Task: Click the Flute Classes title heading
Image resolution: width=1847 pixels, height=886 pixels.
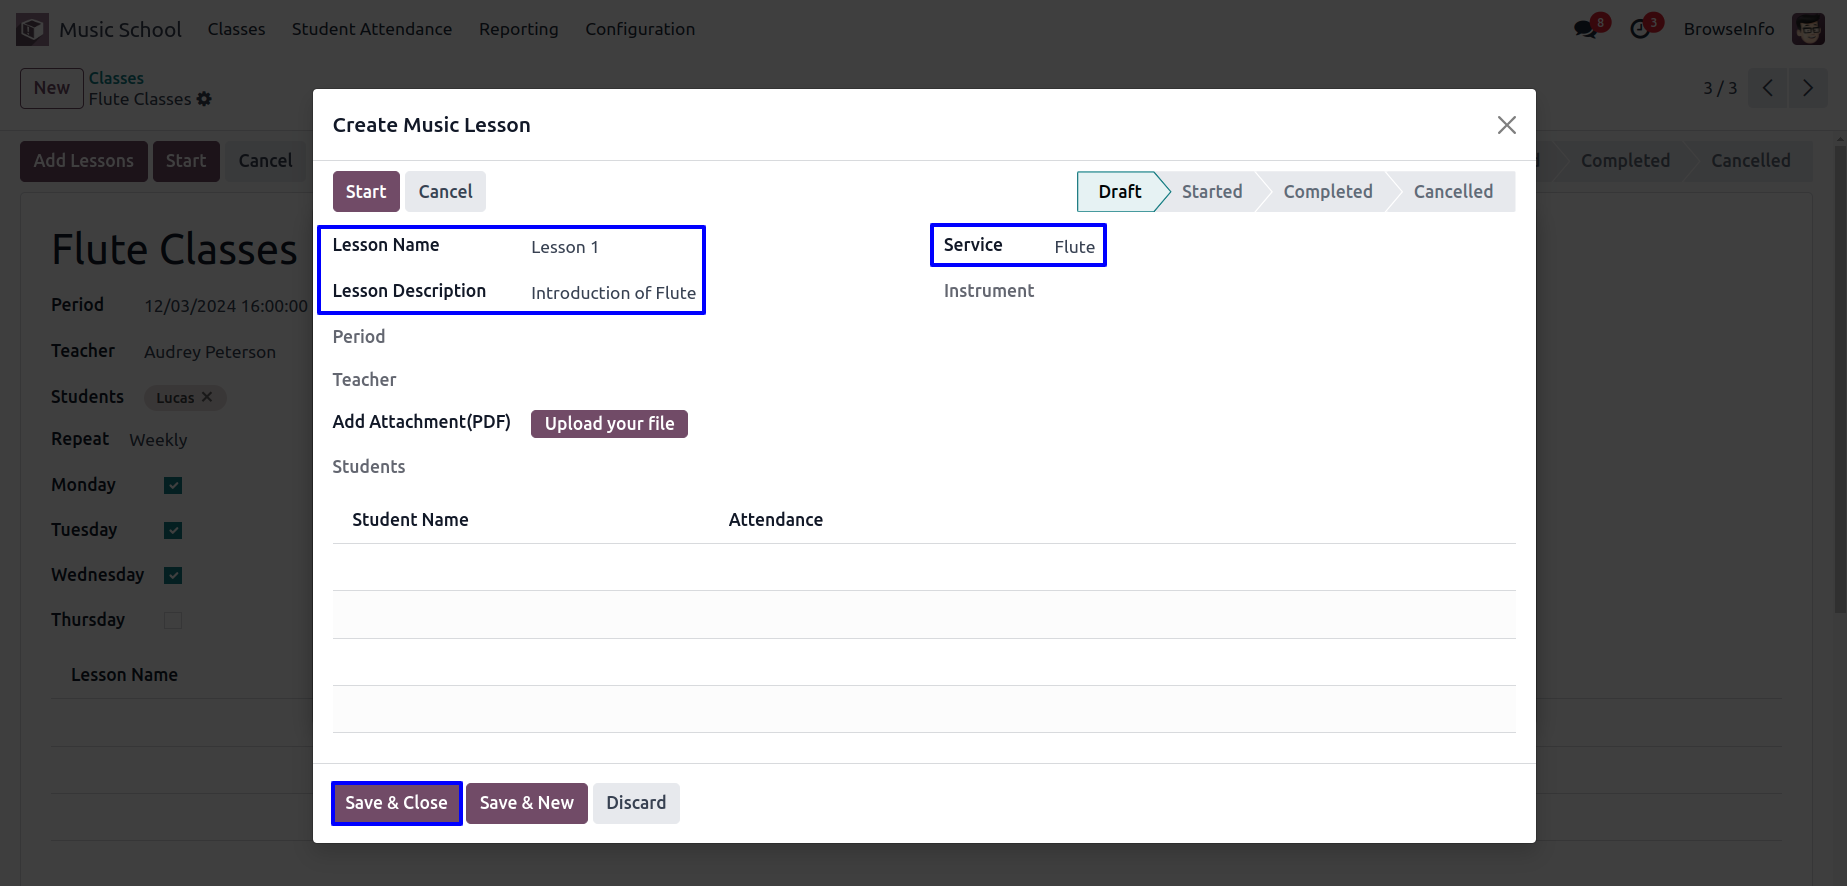Action: [174, 249]
